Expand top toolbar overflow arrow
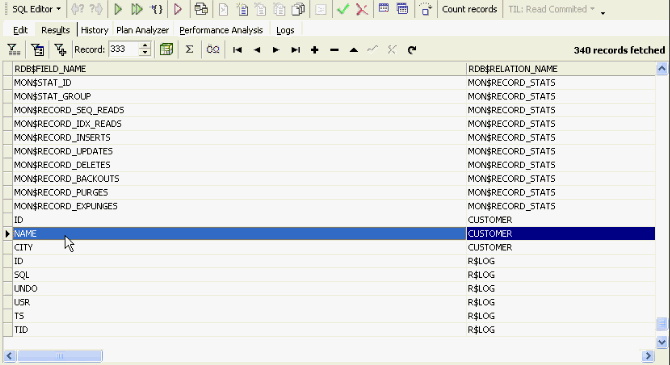670x365 pixels. pyautogui.click(x=603, y=13)
